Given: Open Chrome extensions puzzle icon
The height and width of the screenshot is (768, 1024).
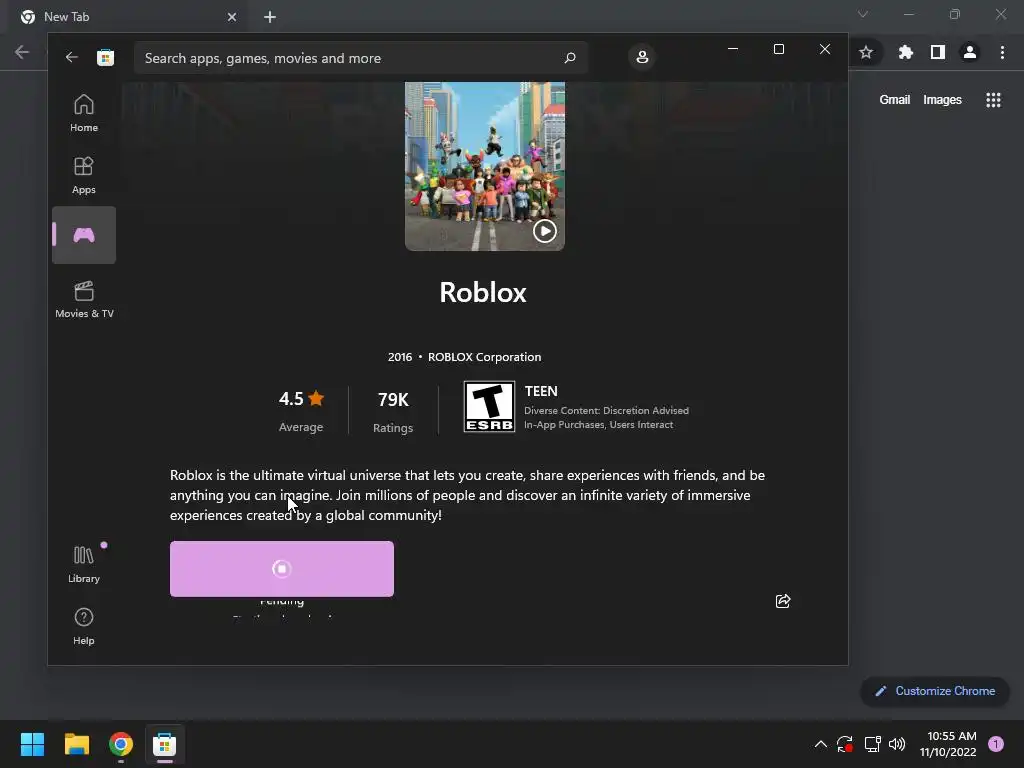Looking at the screenshot, I should tap(906, 52).
